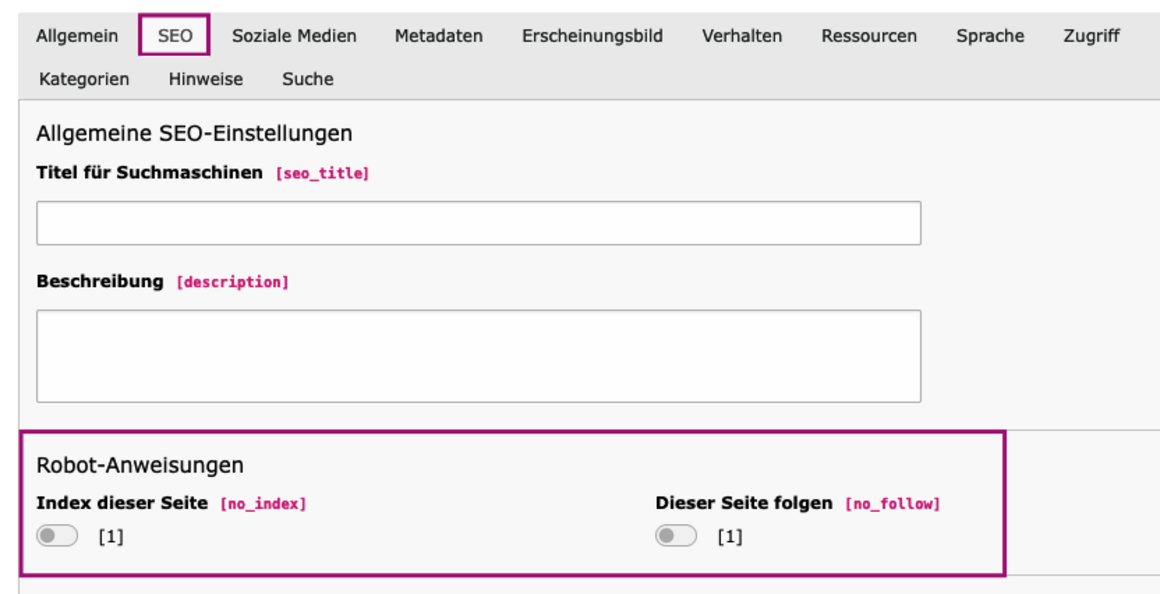1160x594 pixels.
Task: Focus the Beschreibung text area
Action: point(478,356)
